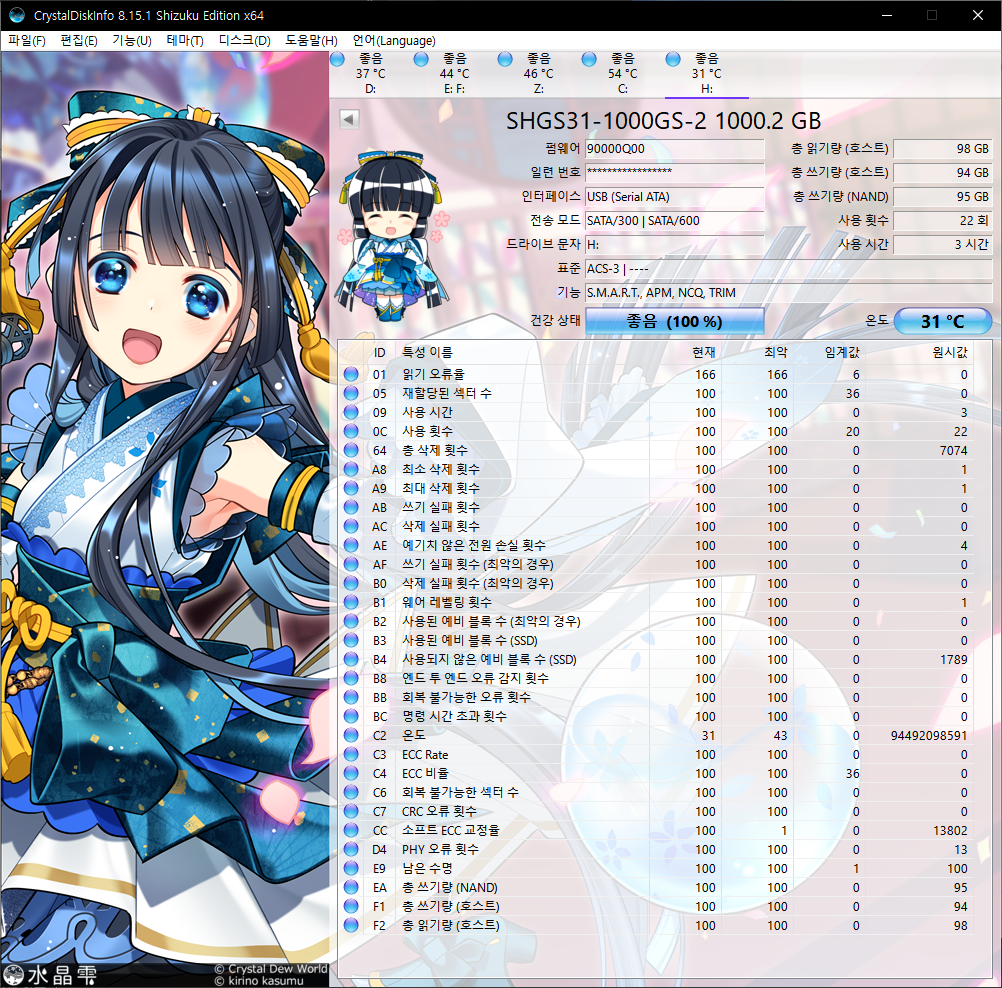Click the 표준 field showing ACS-3
Screen dimensions: 1002x988
pos(789,268)
